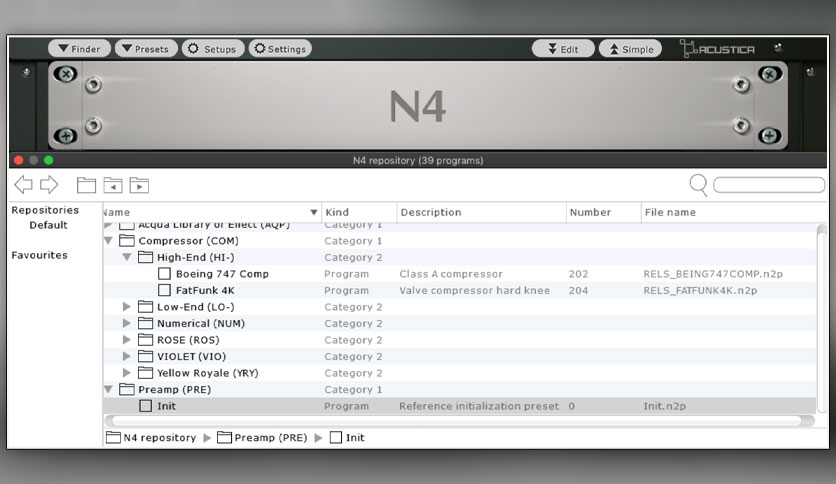The image size is (836, 484).
Task: Click 'Valve compressor hard knee' description
Action: coord(475,290)
